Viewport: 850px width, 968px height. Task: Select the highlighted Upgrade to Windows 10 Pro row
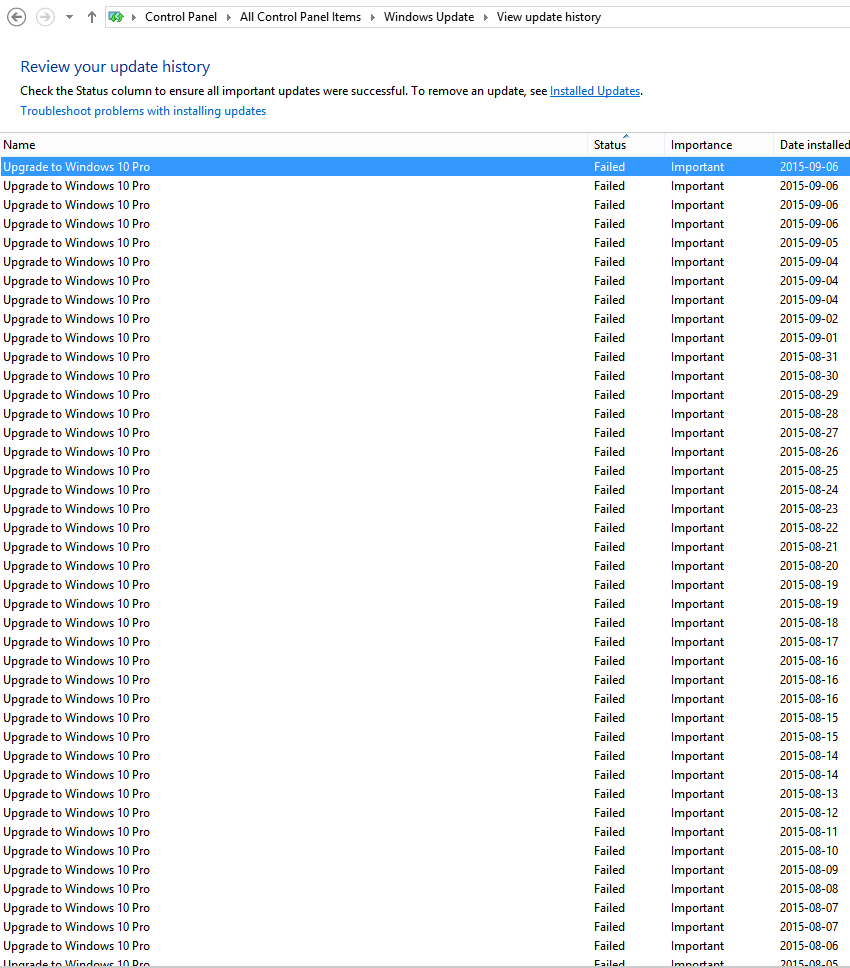click(x=425, y=167)
